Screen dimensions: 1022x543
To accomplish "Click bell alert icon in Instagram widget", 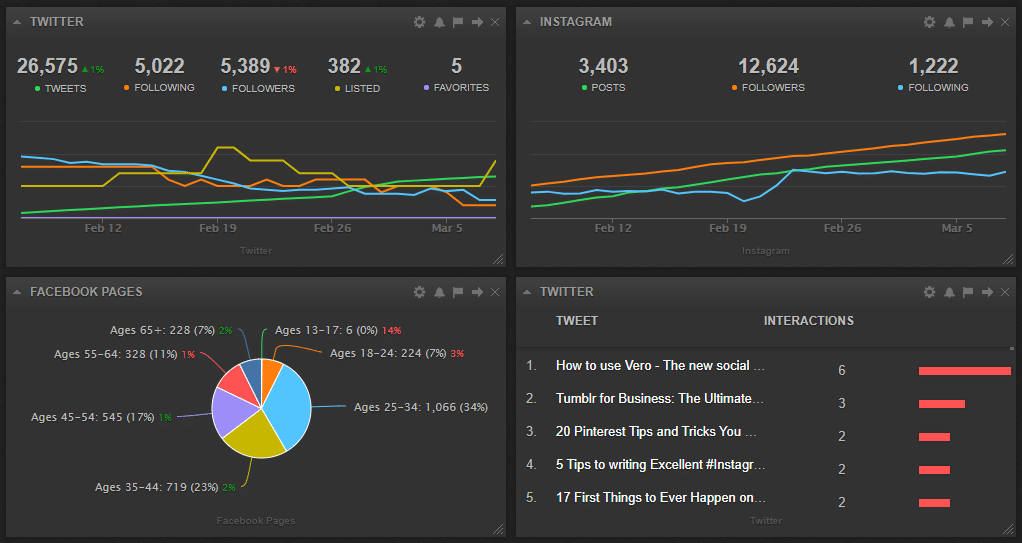I will (x=949, y=22).
